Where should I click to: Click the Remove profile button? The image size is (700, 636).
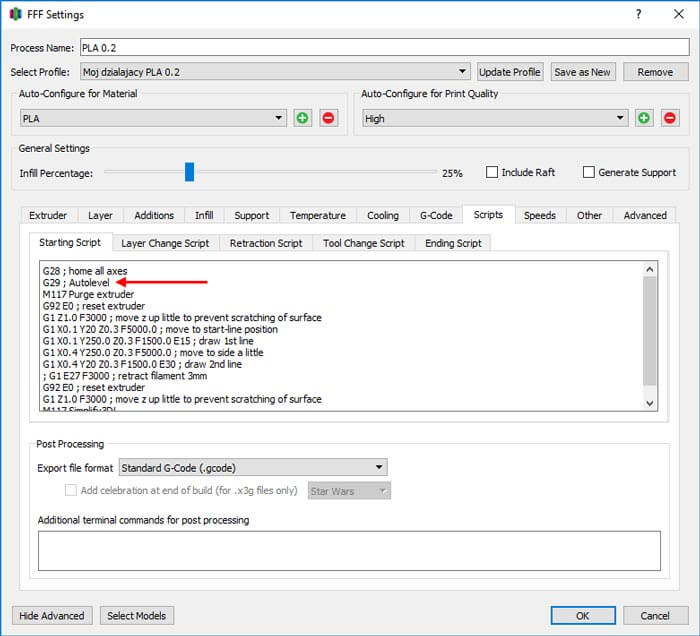655,72
